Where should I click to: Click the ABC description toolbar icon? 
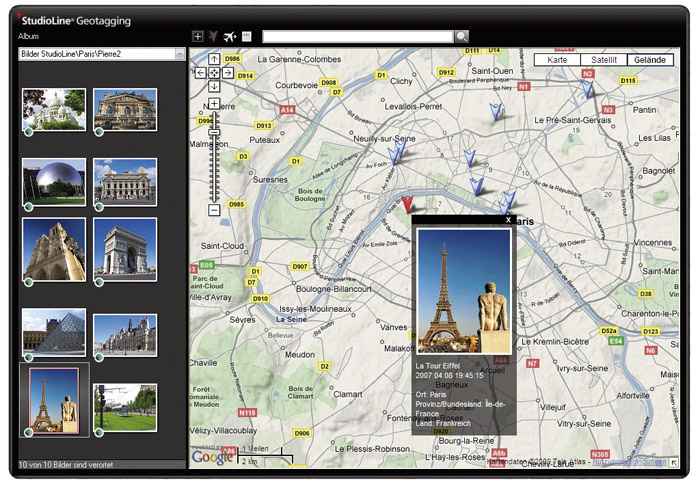(x=246, y=37)
